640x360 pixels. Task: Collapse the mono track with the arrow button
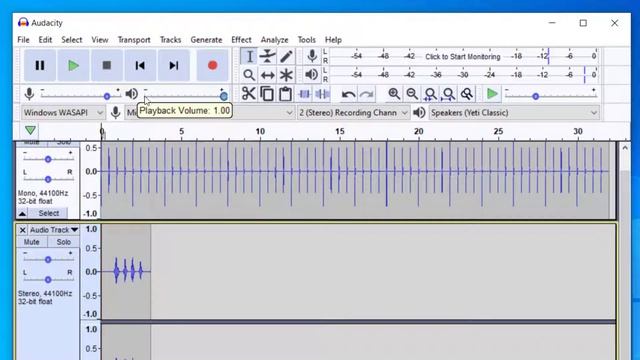[22, 213]
